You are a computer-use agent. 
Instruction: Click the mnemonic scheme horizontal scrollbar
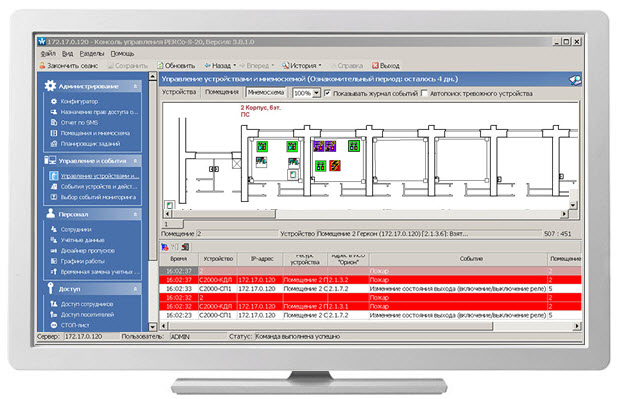[366, 214]
